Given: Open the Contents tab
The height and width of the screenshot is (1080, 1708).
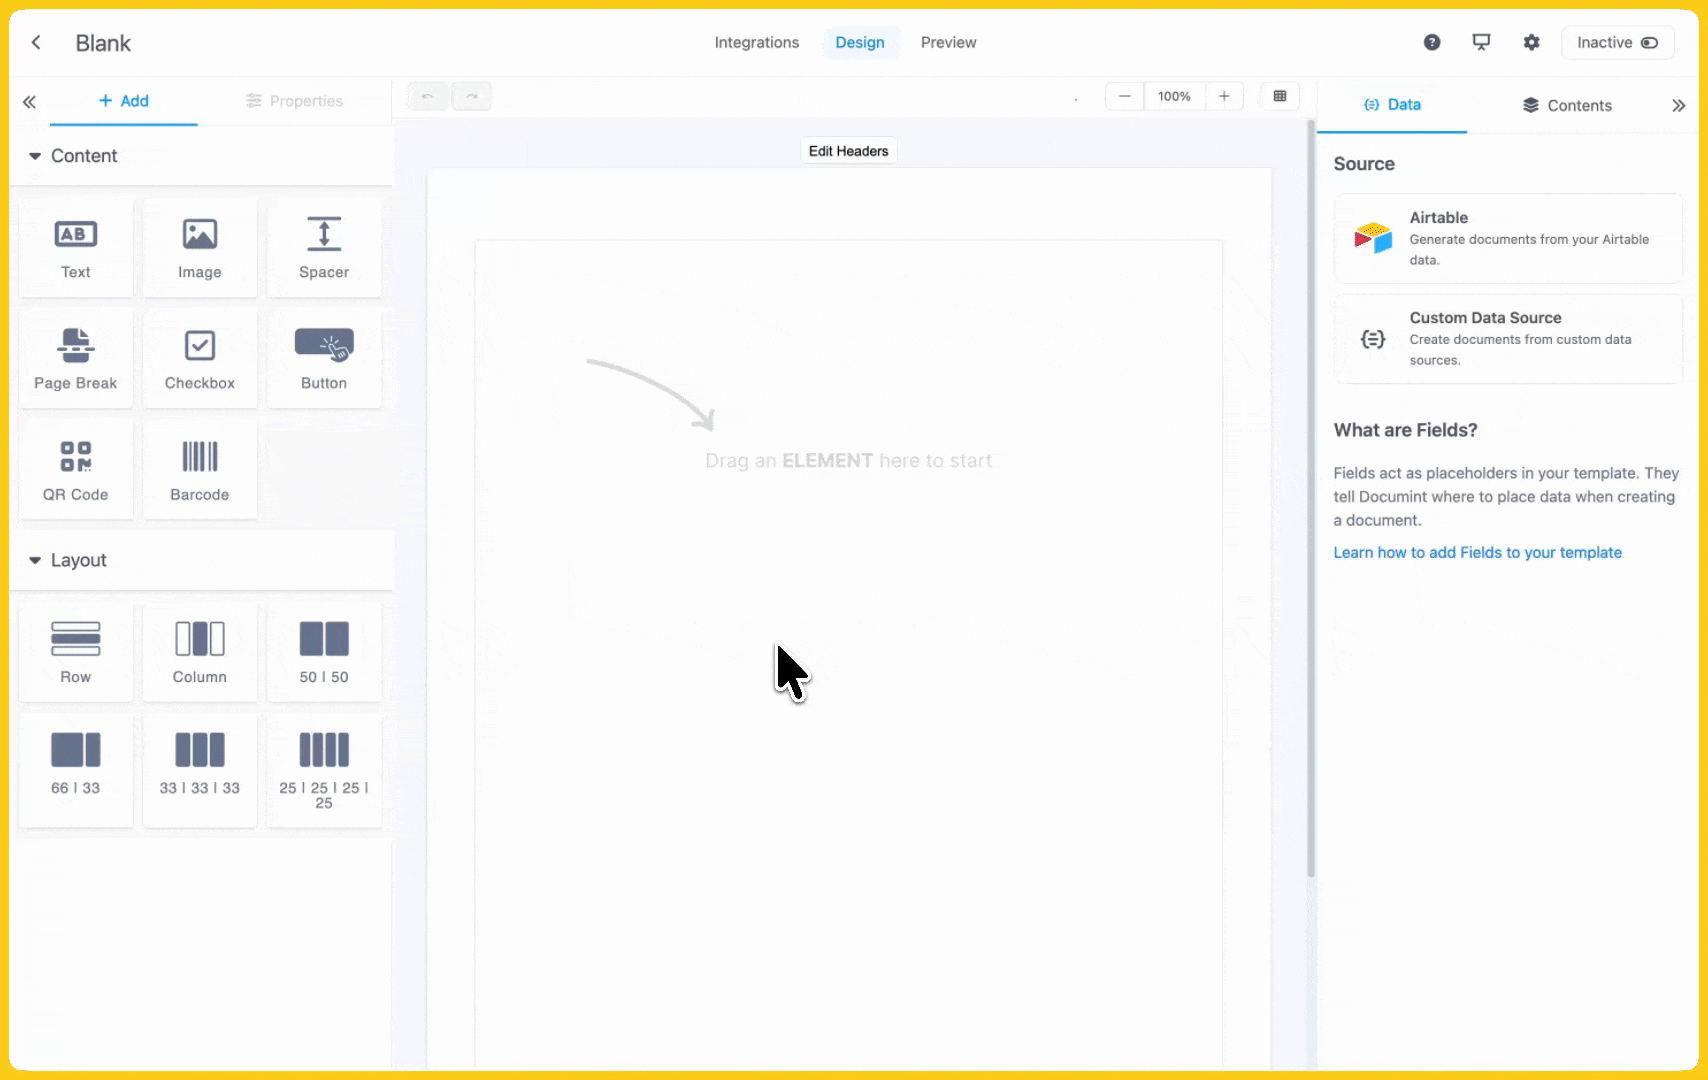Looking at the screenshot, I should point(1567,105).
